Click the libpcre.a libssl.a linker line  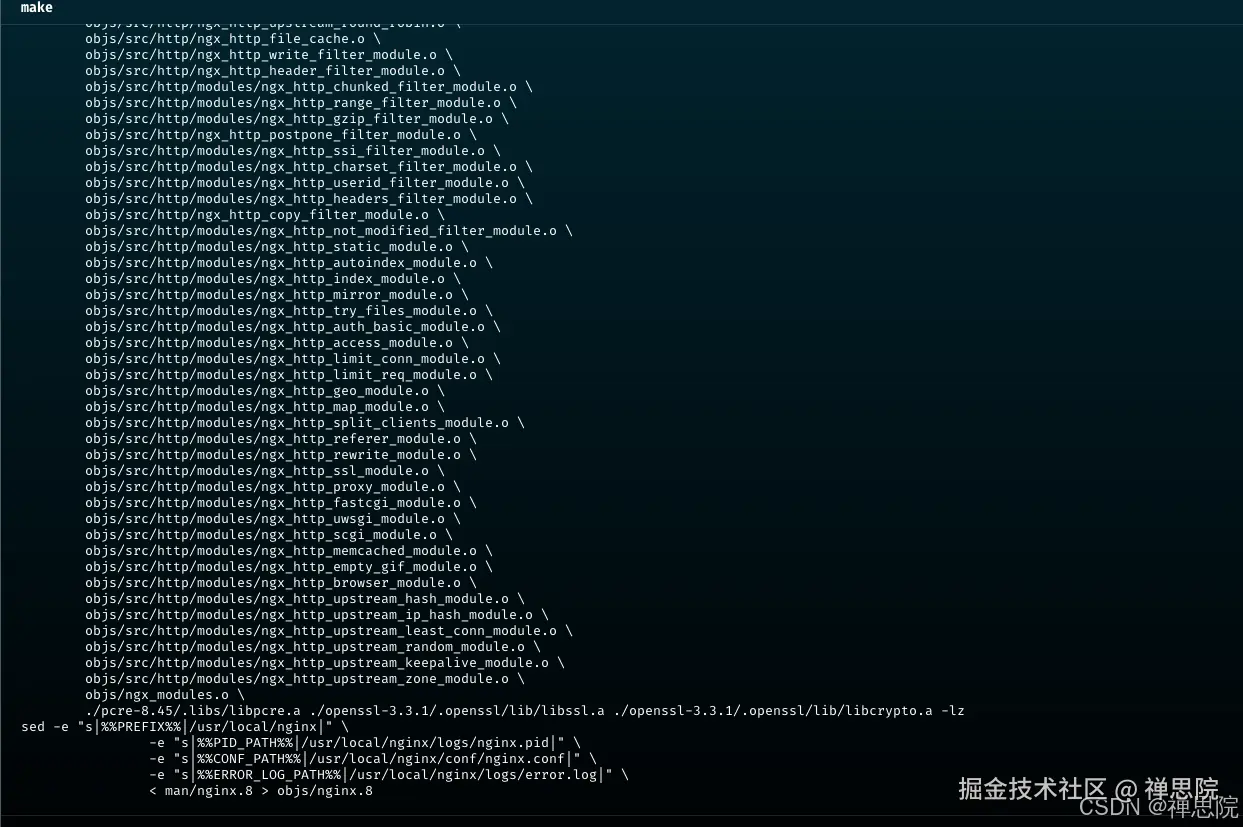524,711
